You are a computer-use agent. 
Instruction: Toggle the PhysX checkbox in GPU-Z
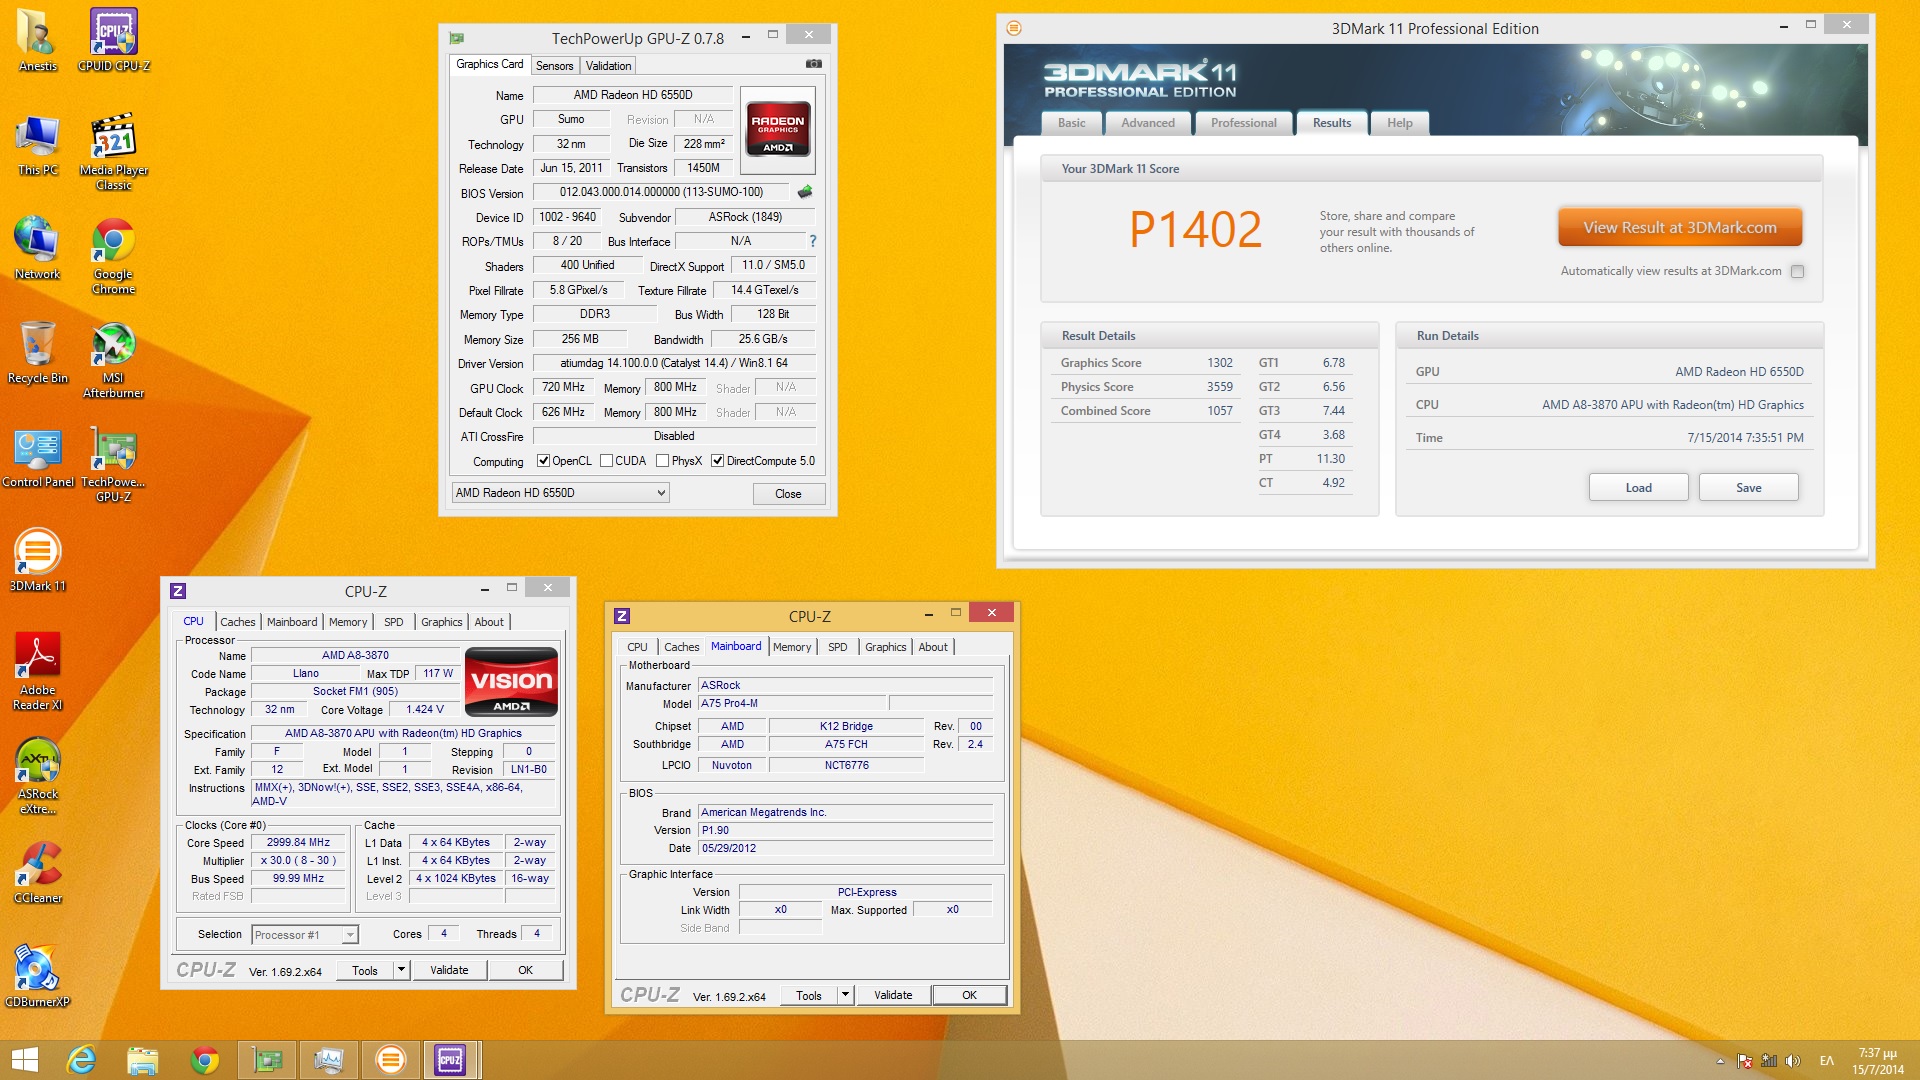point(662,461)
